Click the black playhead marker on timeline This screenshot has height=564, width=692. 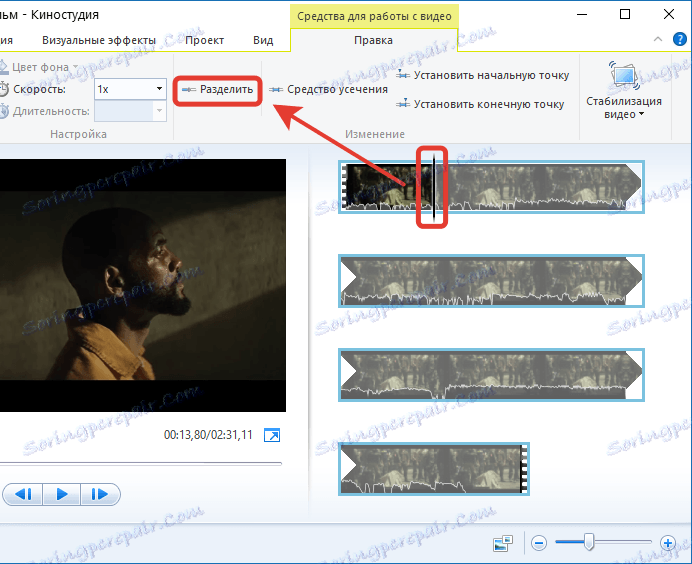click(434, 187)
